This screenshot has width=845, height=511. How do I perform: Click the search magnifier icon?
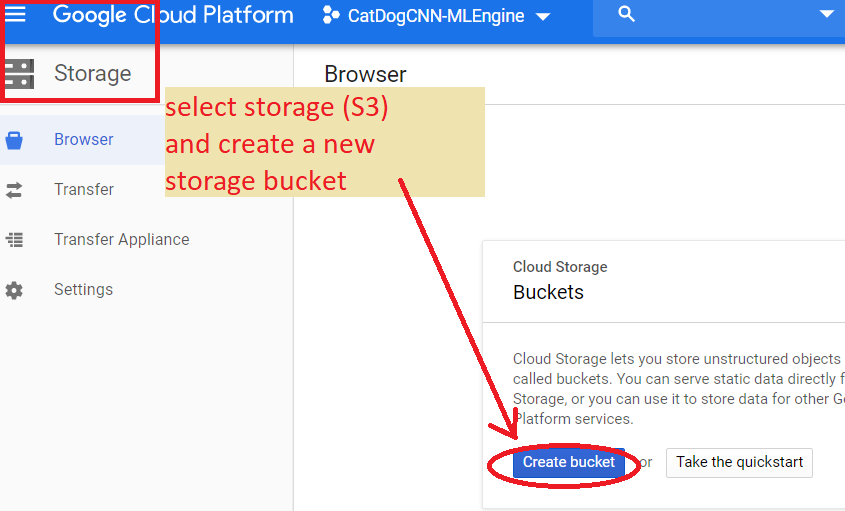coord(627,15)
